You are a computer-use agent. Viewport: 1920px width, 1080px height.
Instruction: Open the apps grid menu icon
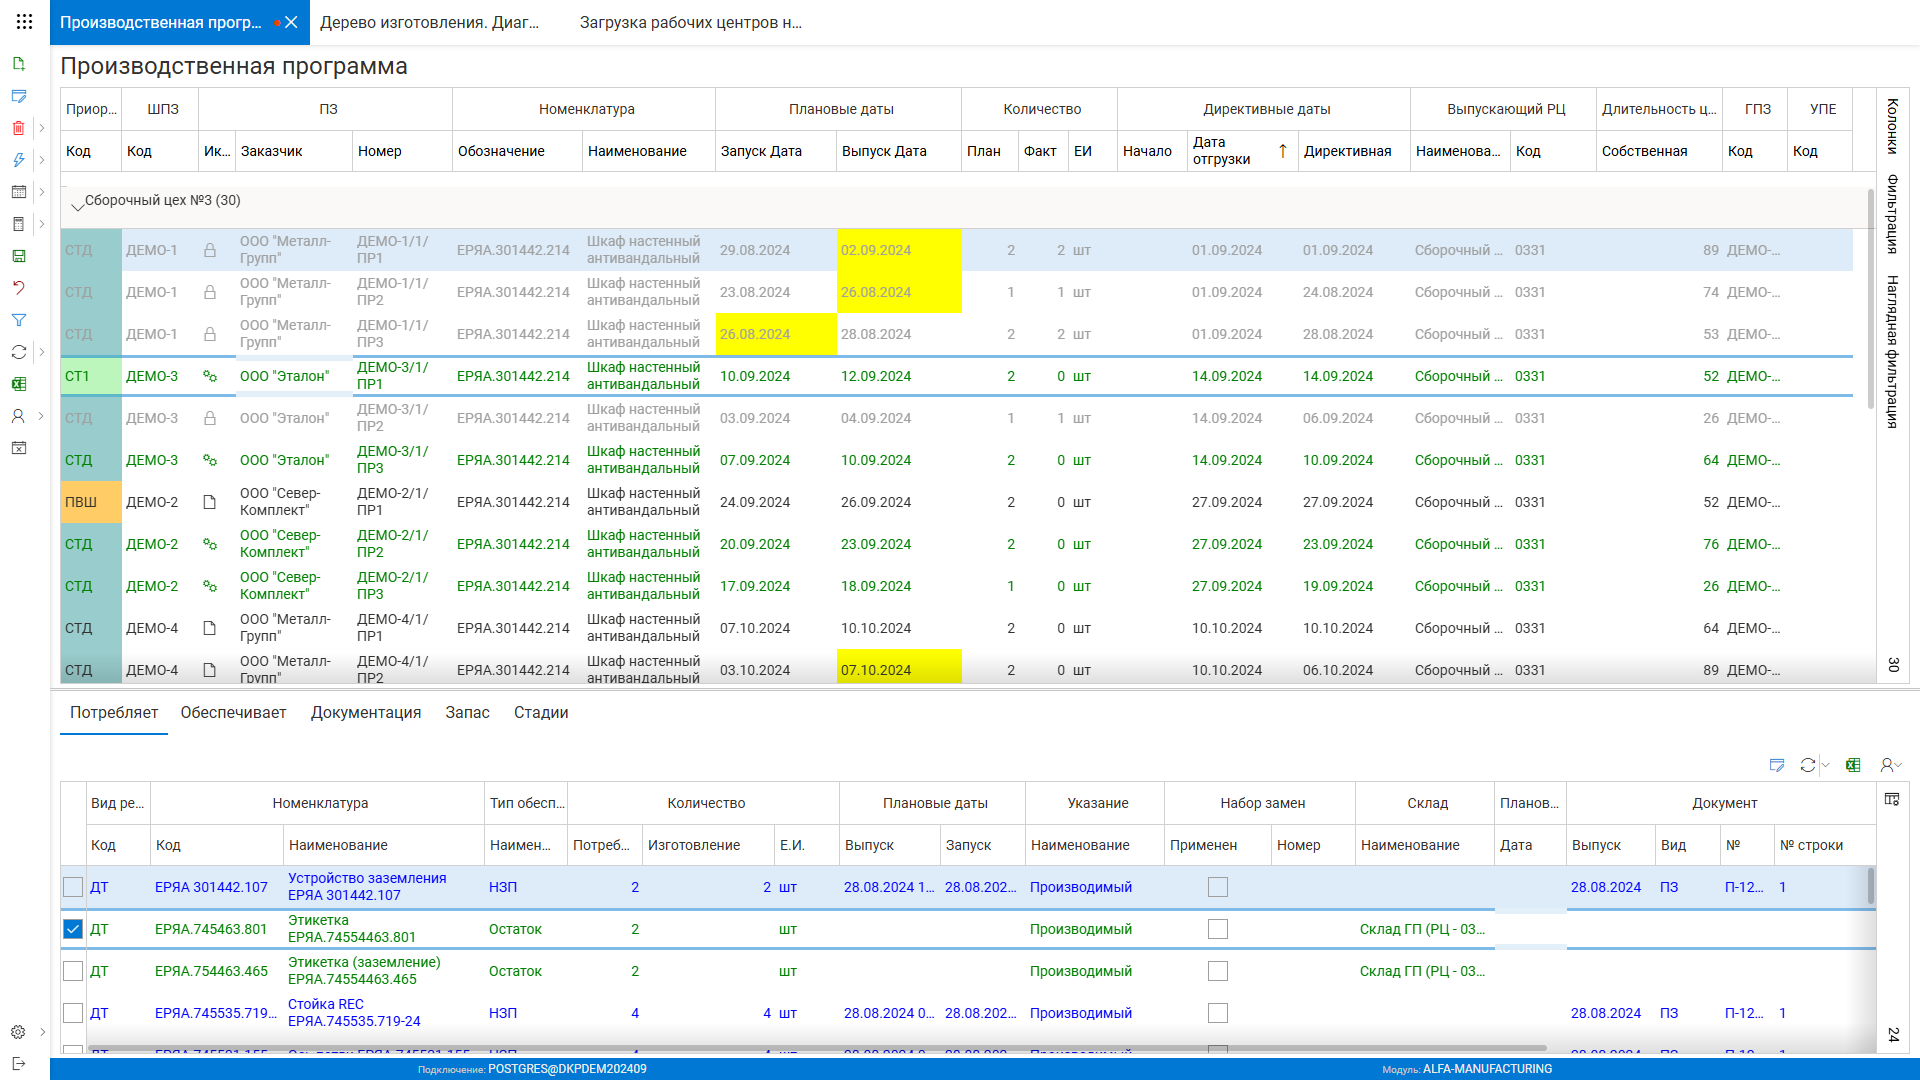click(25, 21)
